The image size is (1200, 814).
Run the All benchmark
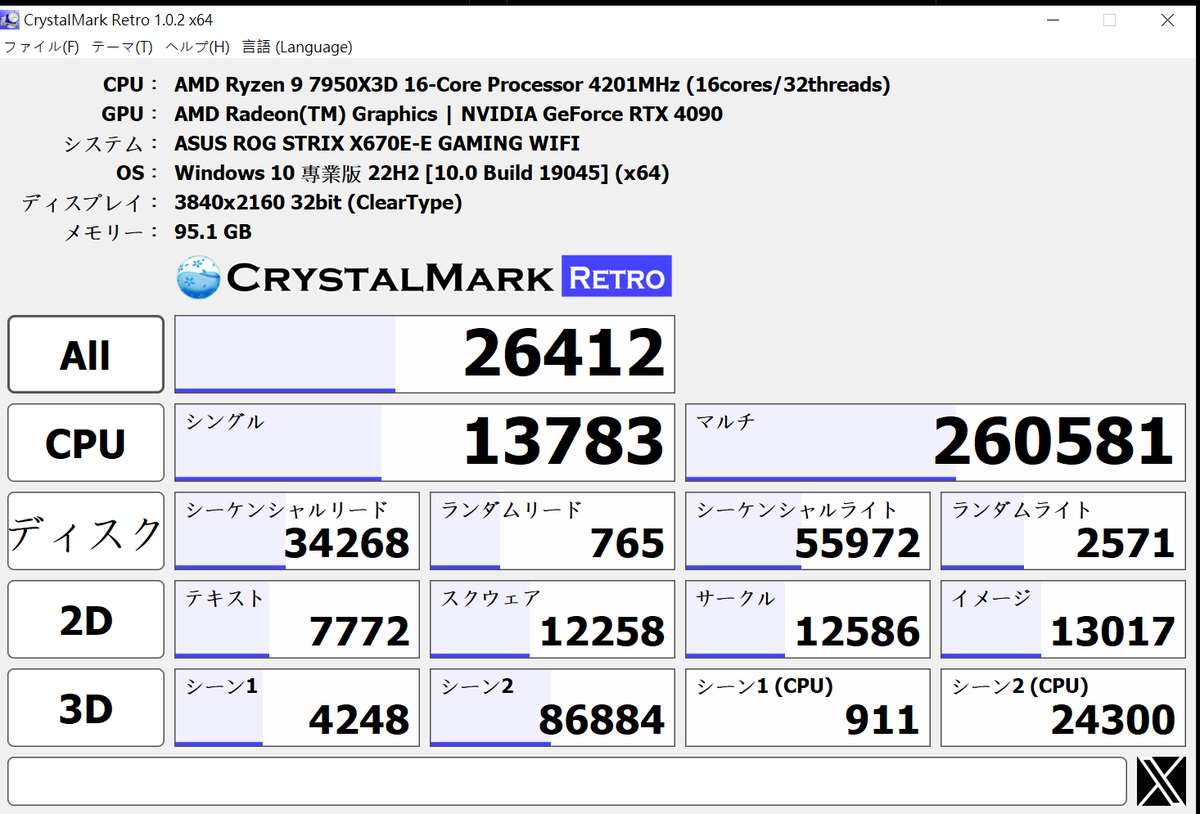pos(85,354)
